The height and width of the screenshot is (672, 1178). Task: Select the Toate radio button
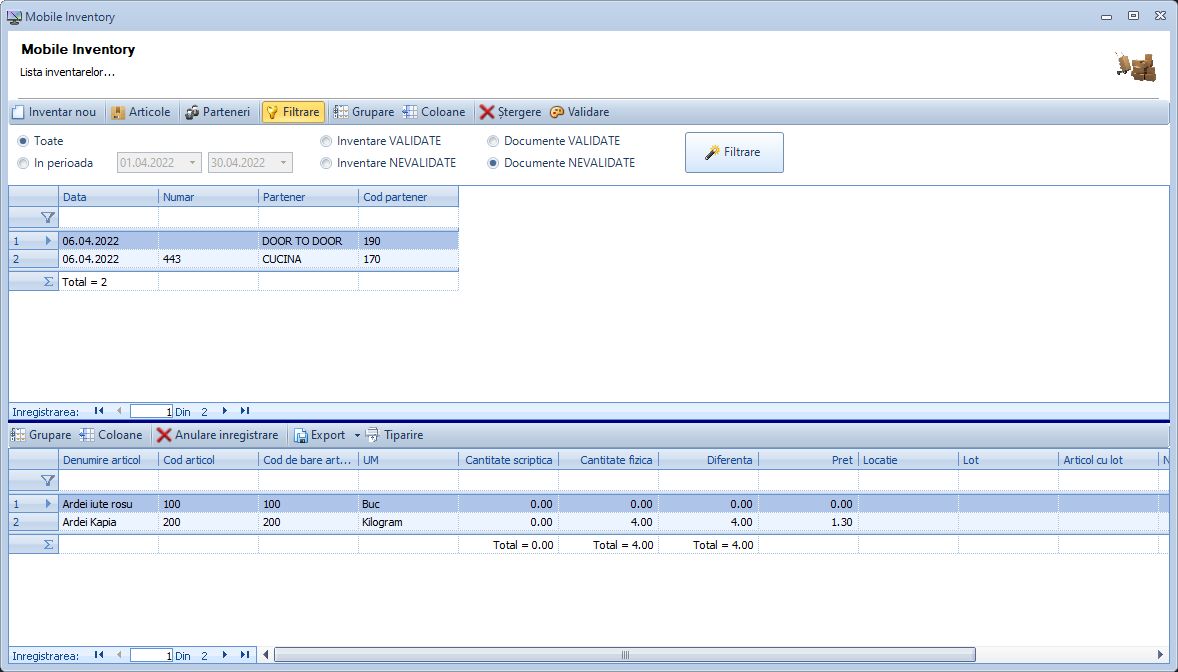(22, 140)
